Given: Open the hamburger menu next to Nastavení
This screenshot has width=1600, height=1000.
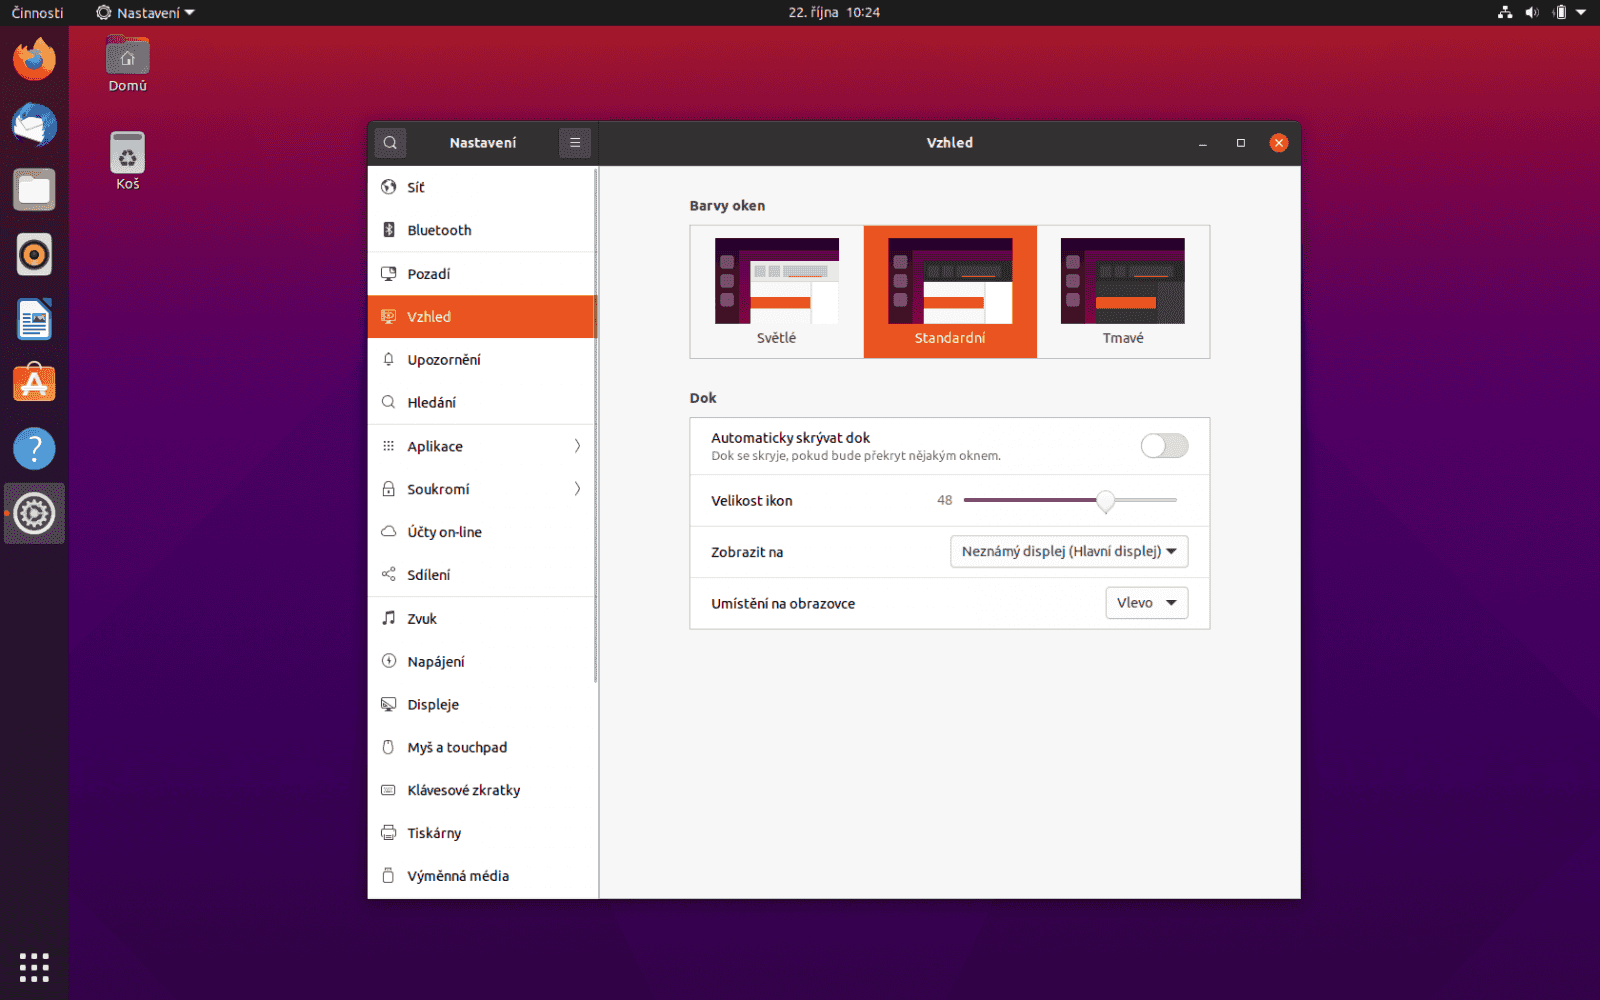Looking at the screenshot, I should tap(575, 142).
